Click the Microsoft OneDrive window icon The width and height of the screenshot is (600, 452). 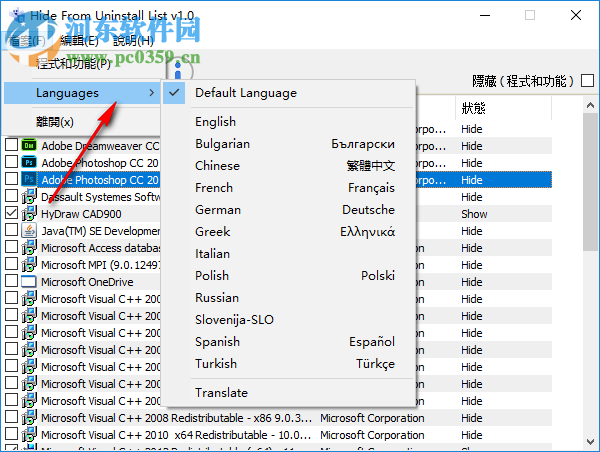point(29,281)
